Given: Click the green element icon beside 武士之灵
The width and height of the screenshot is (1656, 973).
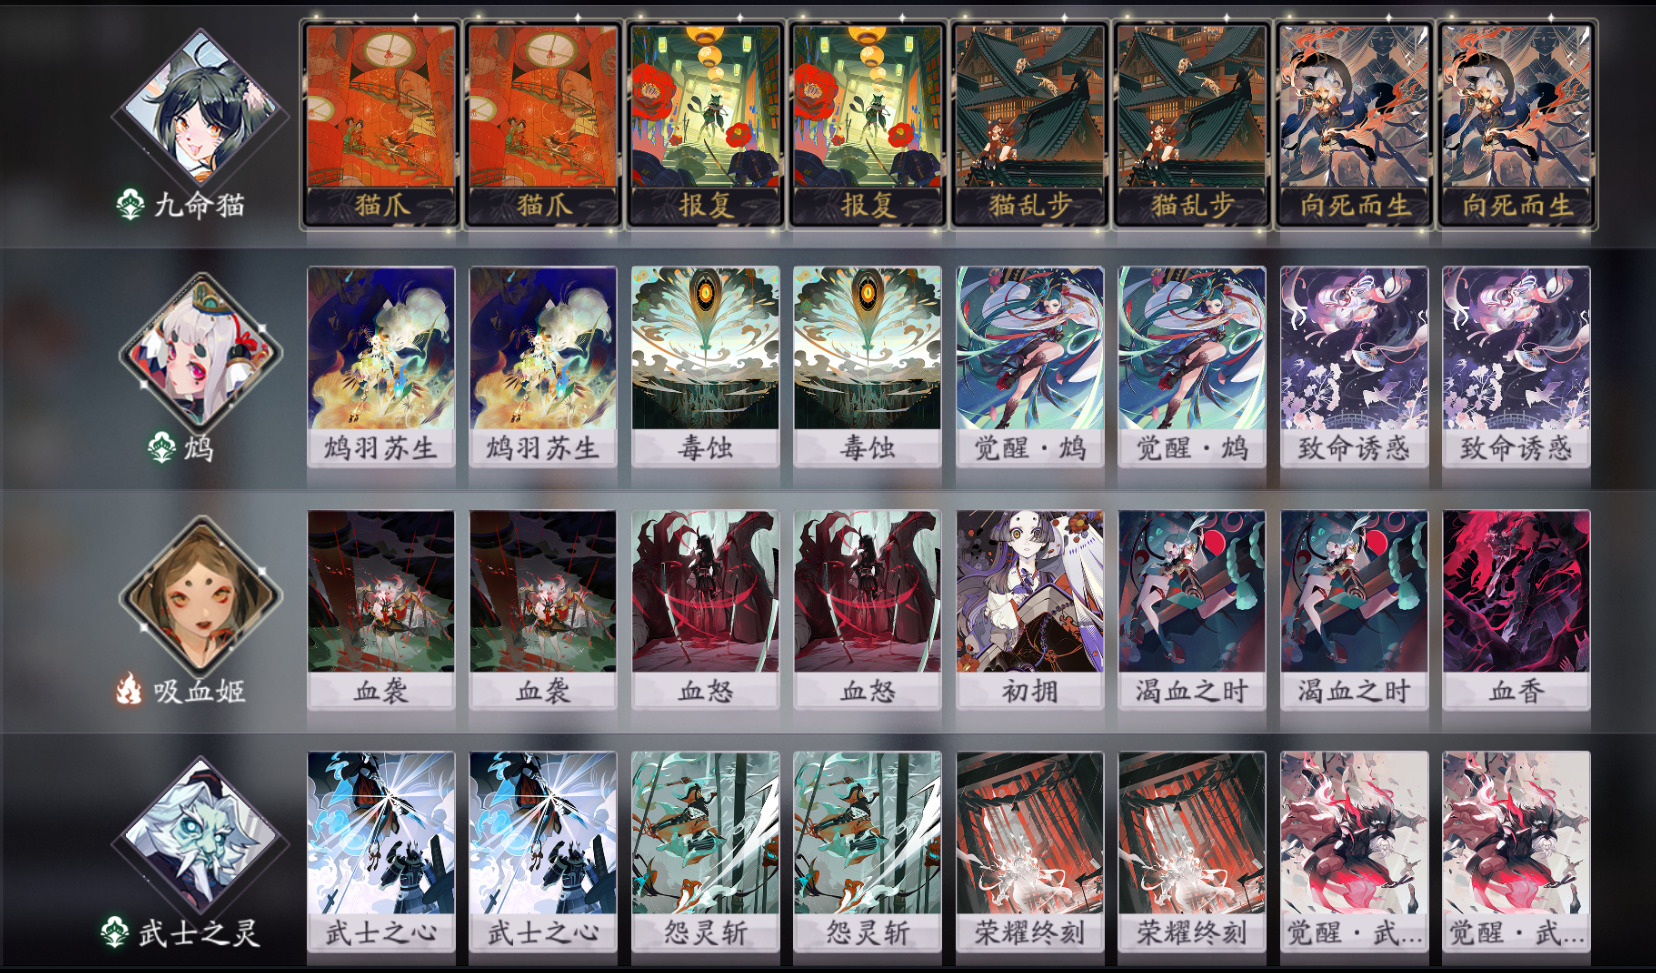Looking at the screenshot, I should point(114,932).
